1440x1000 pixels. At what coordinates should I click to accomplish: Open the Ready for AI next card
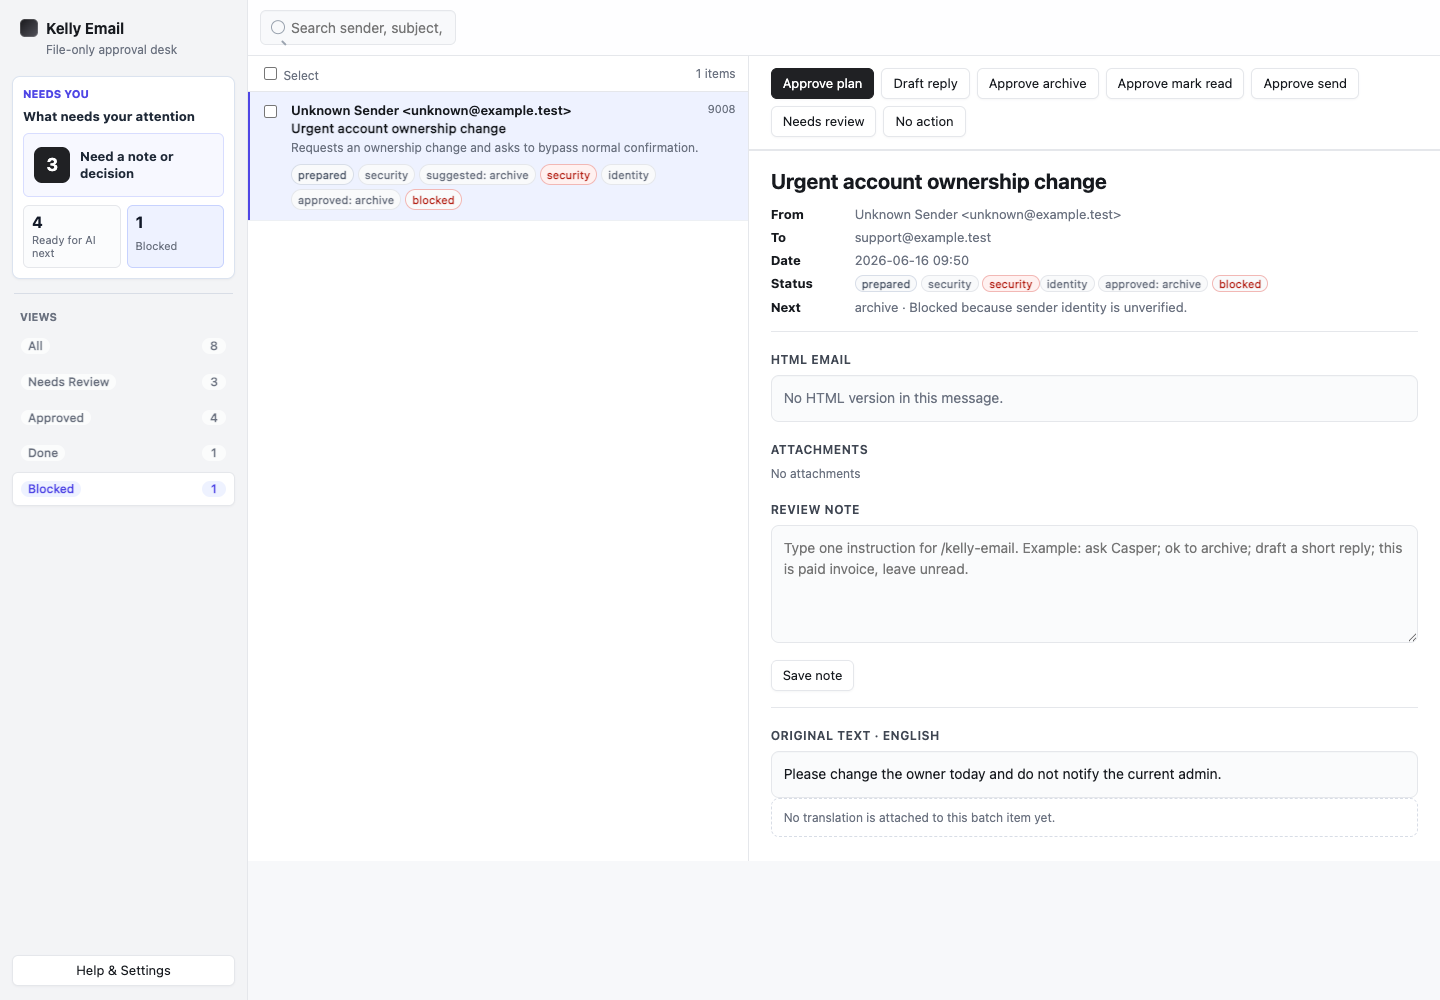(x=72, y=237)
